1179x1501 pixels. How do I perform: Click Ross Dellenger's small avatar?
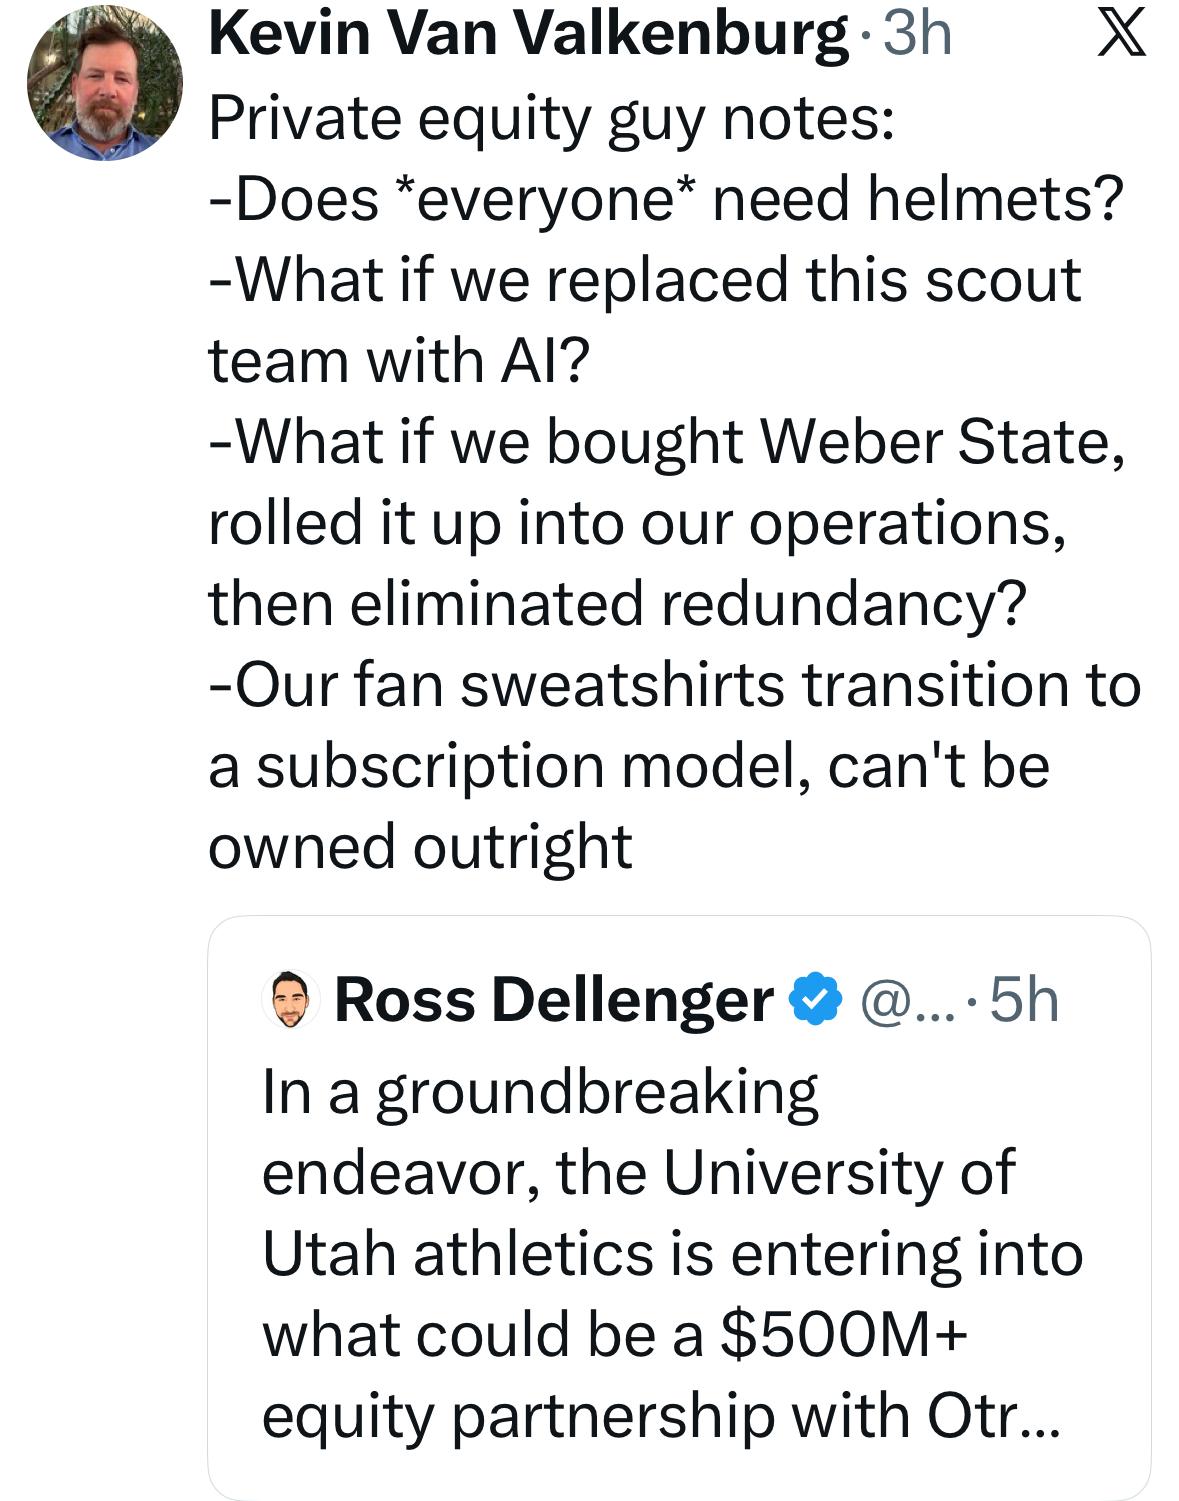point(290,999)
